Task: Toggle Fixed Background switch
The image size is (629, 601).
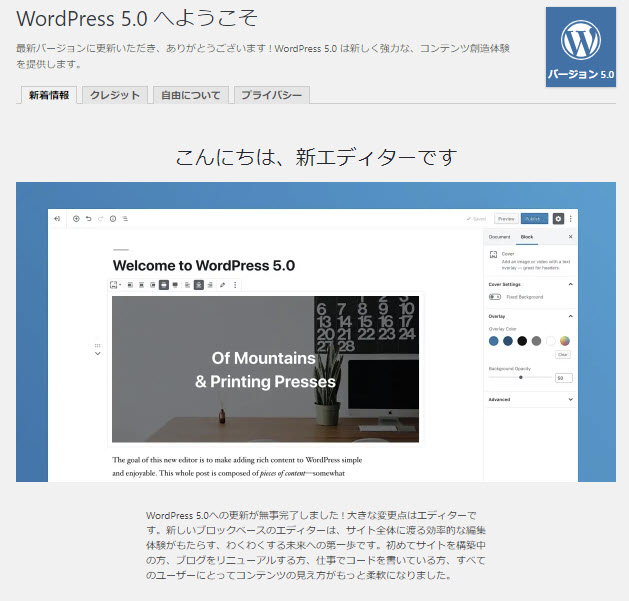Action: 495,297
